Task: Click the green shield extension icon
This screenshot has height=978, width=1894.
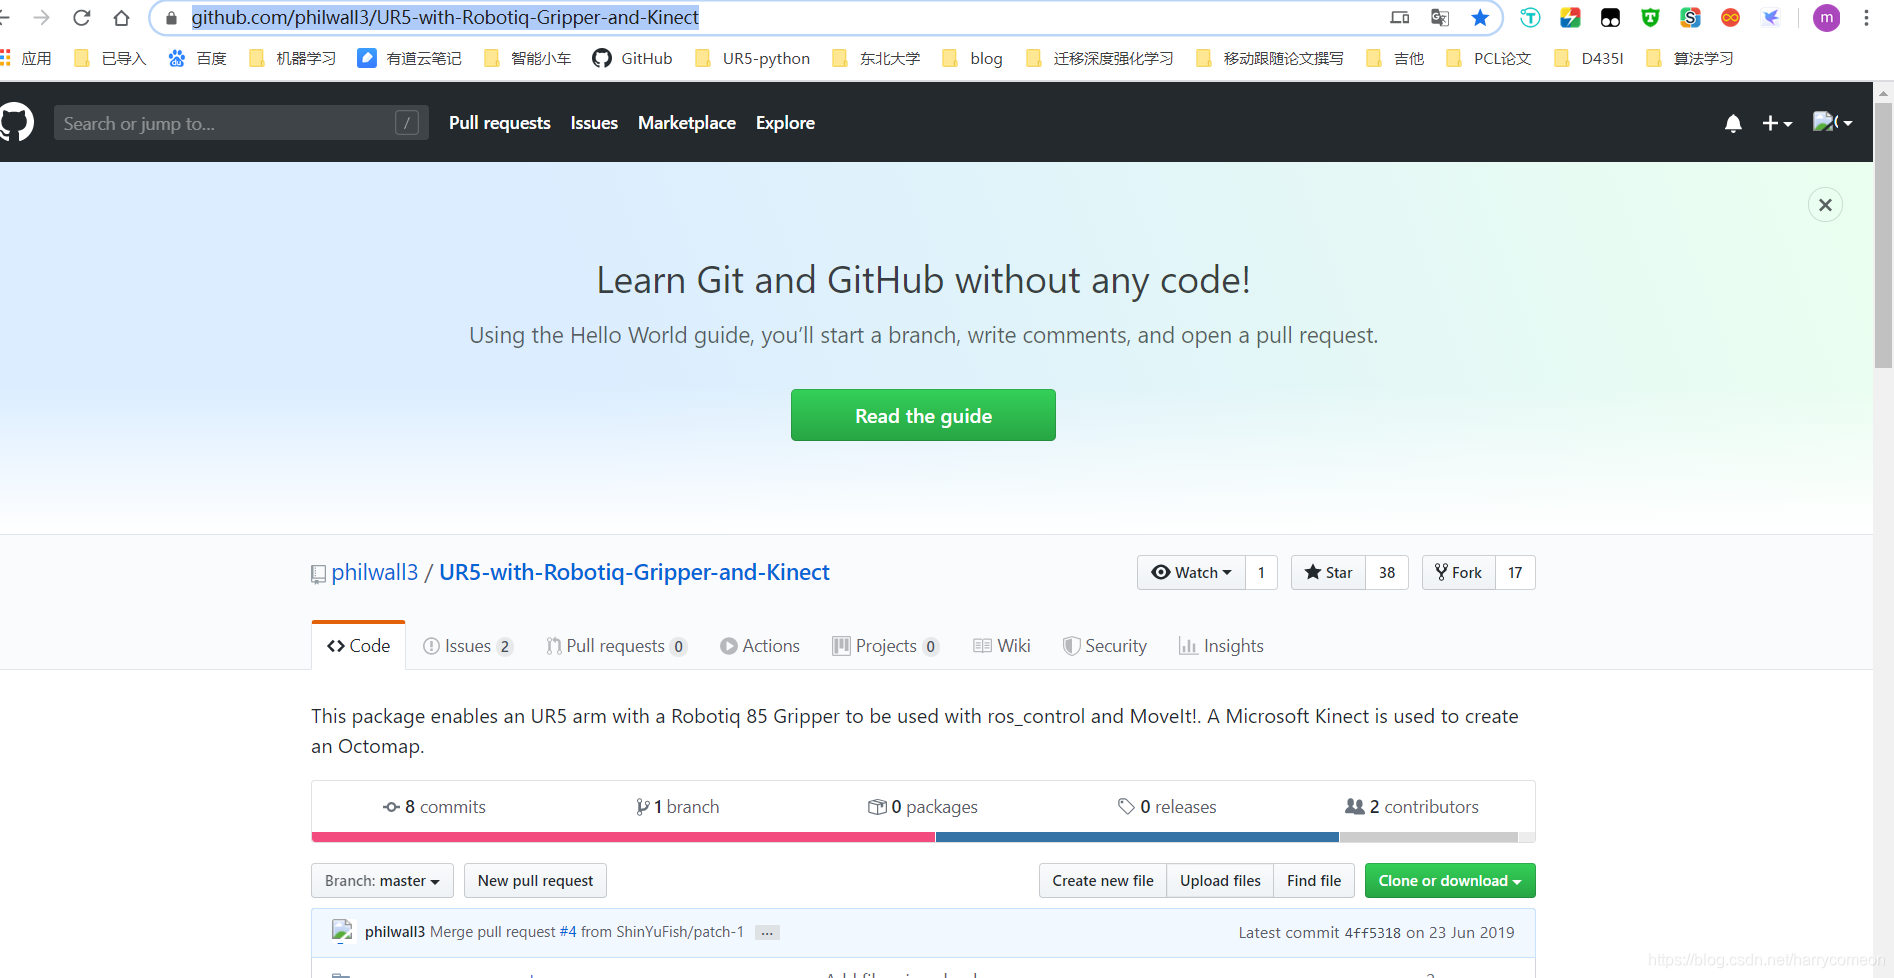Action: (1650, 18)
